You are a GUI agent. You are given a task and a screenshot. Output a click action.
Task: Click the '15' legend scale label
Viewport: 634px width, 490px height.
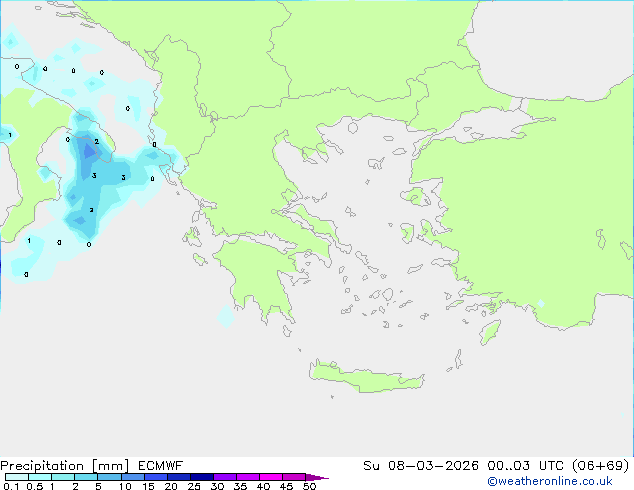148,486
